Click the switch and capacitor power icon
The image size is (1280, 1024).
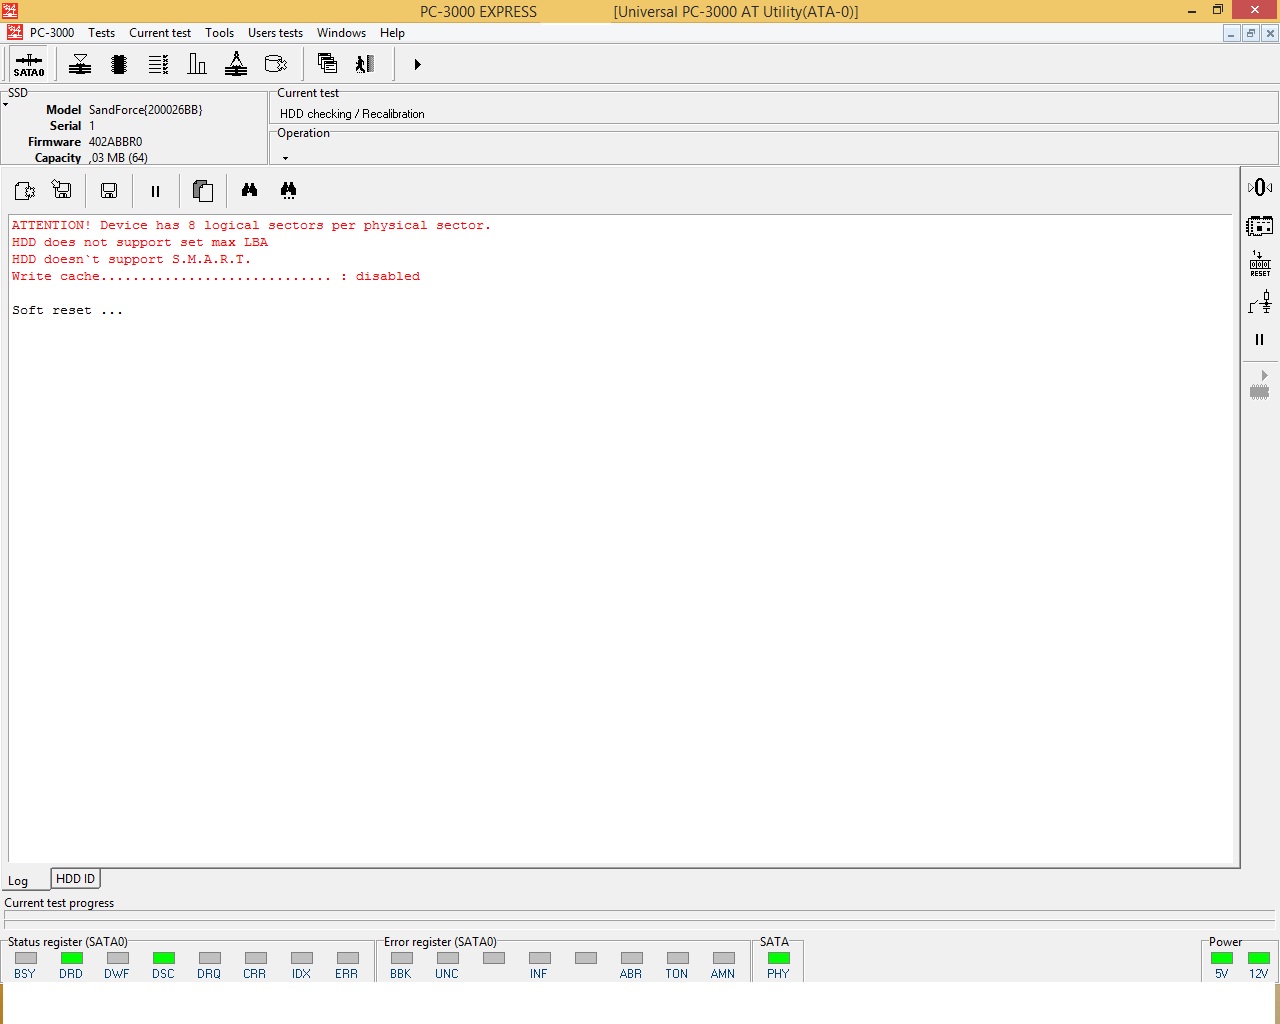tap(1260, 302)
